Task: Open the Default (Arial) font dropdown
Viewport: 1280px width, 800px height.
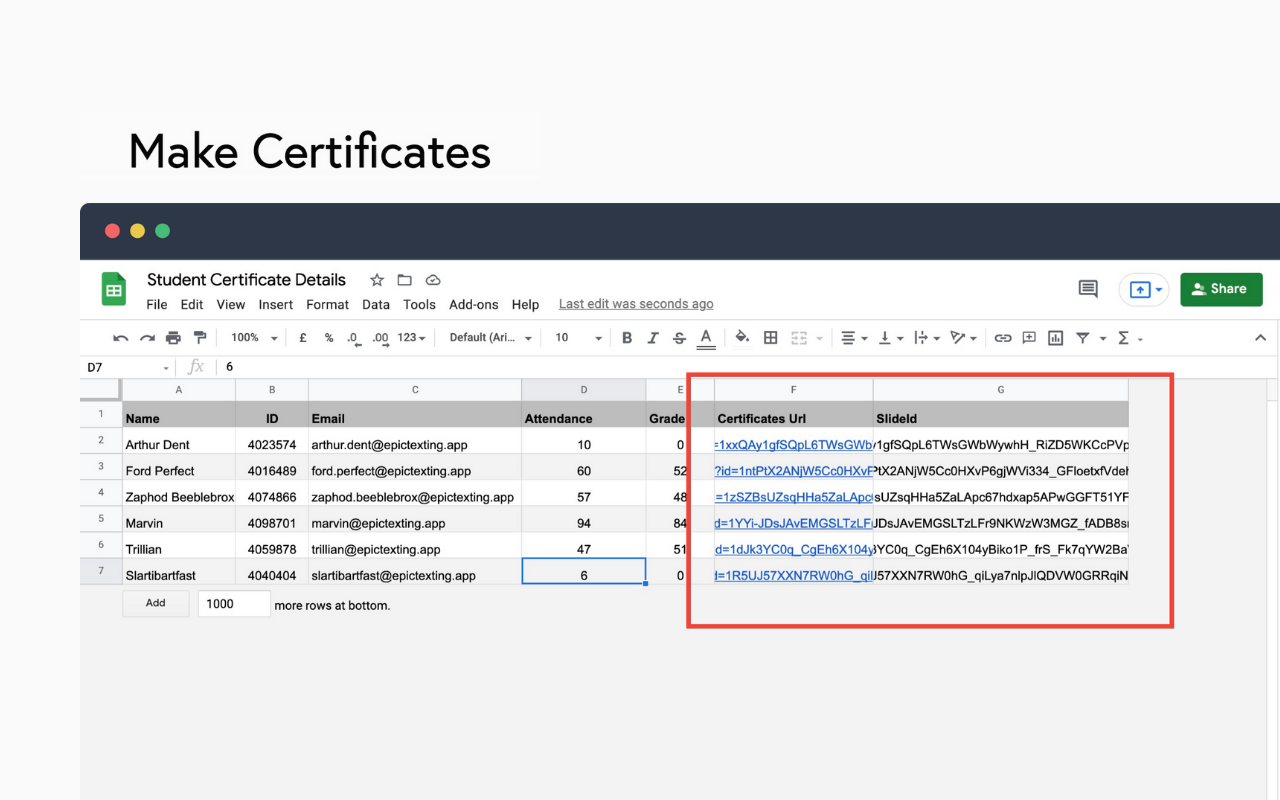Action: (490, 338)
